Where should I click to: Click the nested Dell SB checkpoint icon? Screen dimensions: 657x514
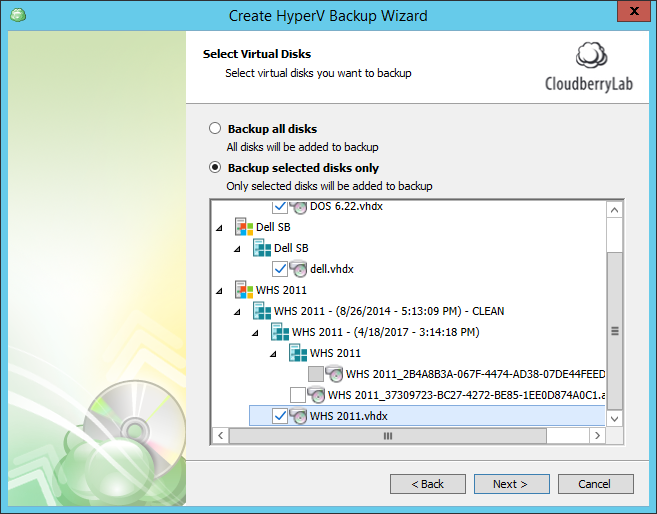click(x=262, y=248)
